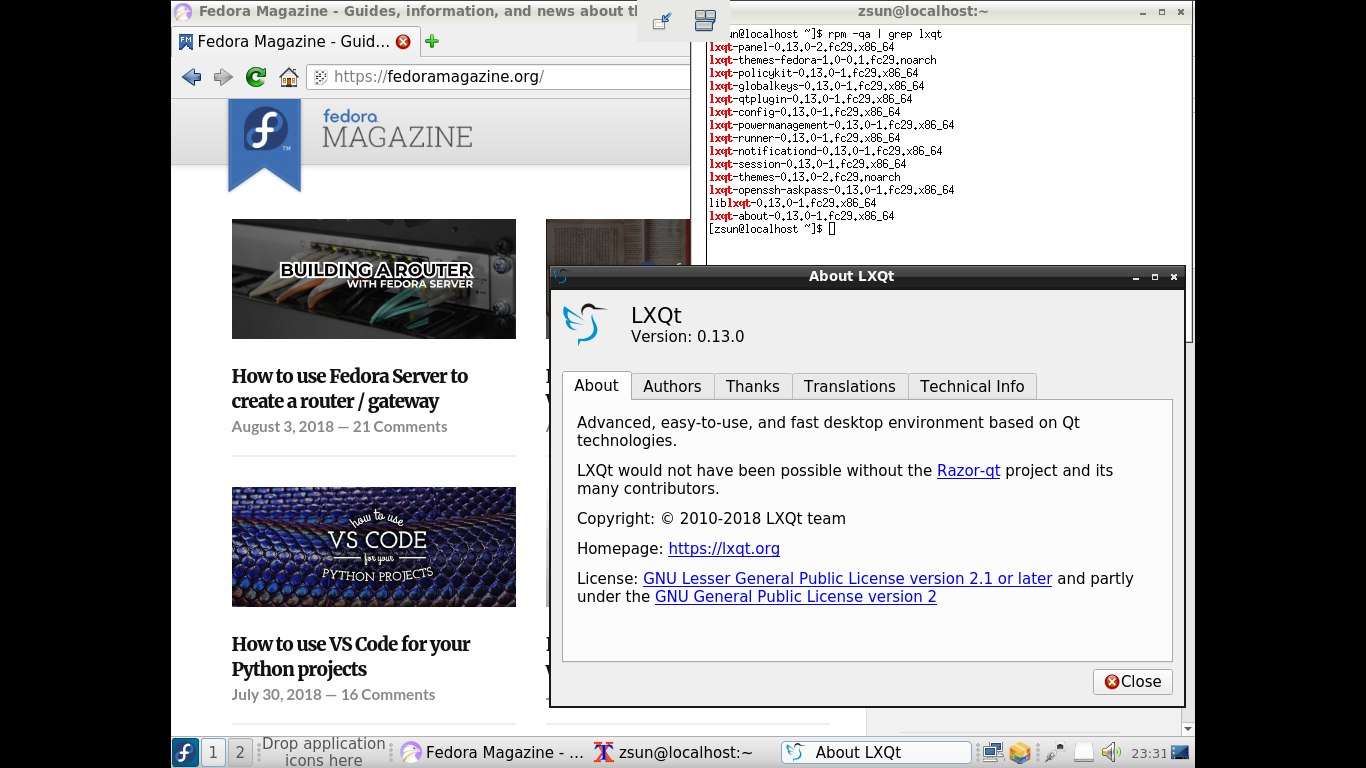1366x768 pixels.
Task: Click '16 Comments' under VS Code article
Action: 388,695
